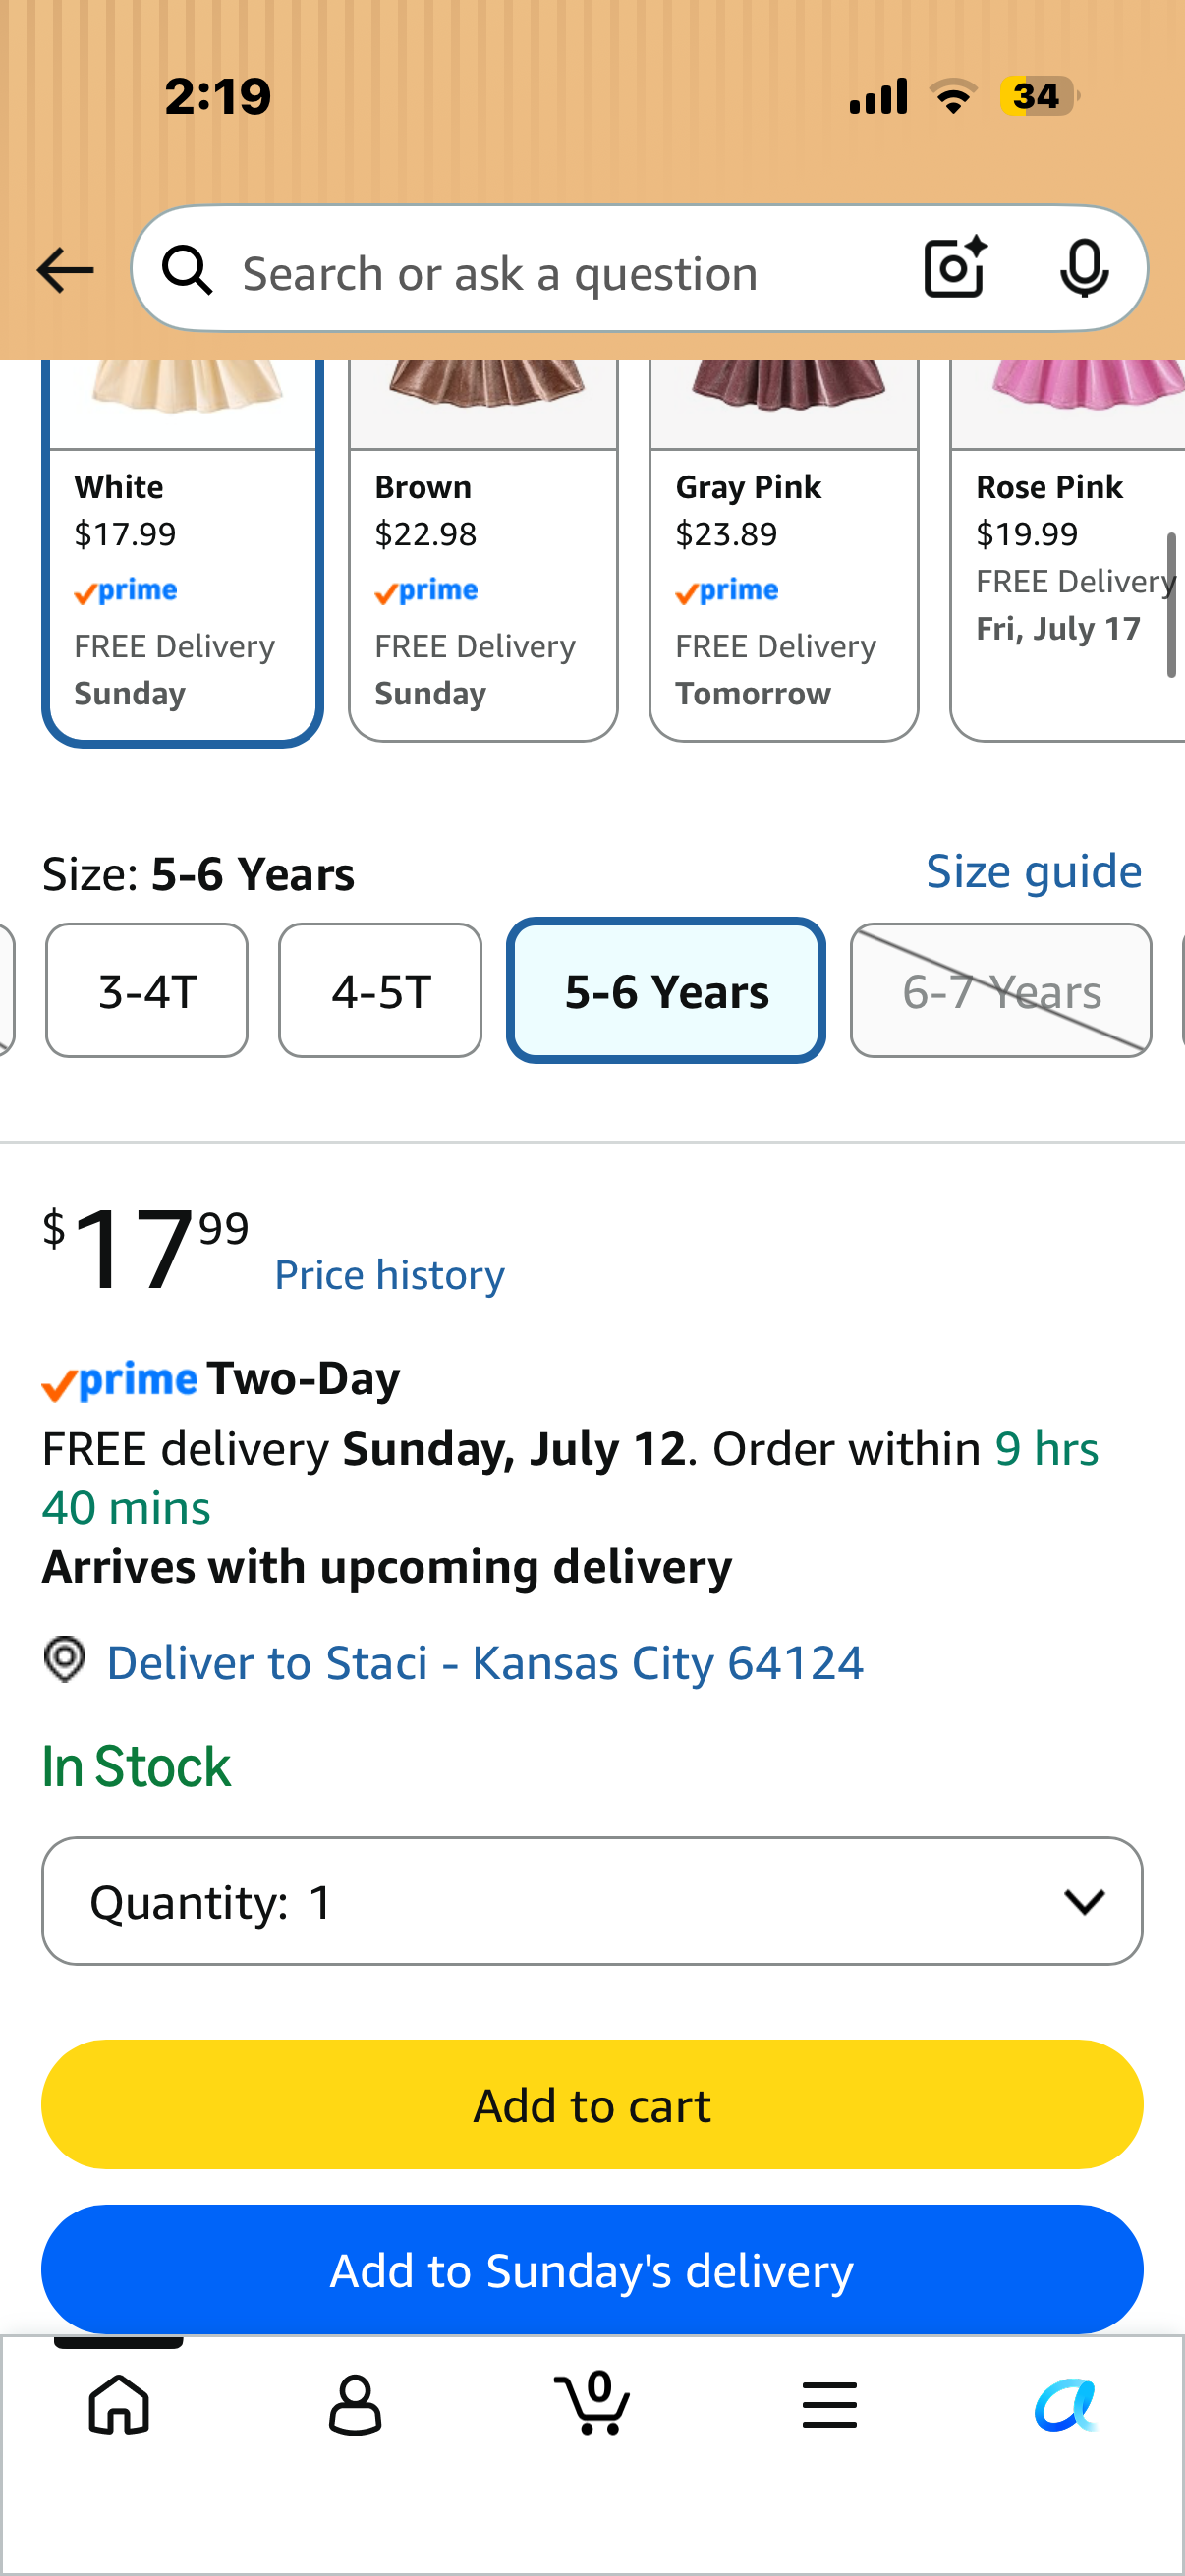
Task: Tap the delivery location pin icon
Action: (x=65, y=1660)
